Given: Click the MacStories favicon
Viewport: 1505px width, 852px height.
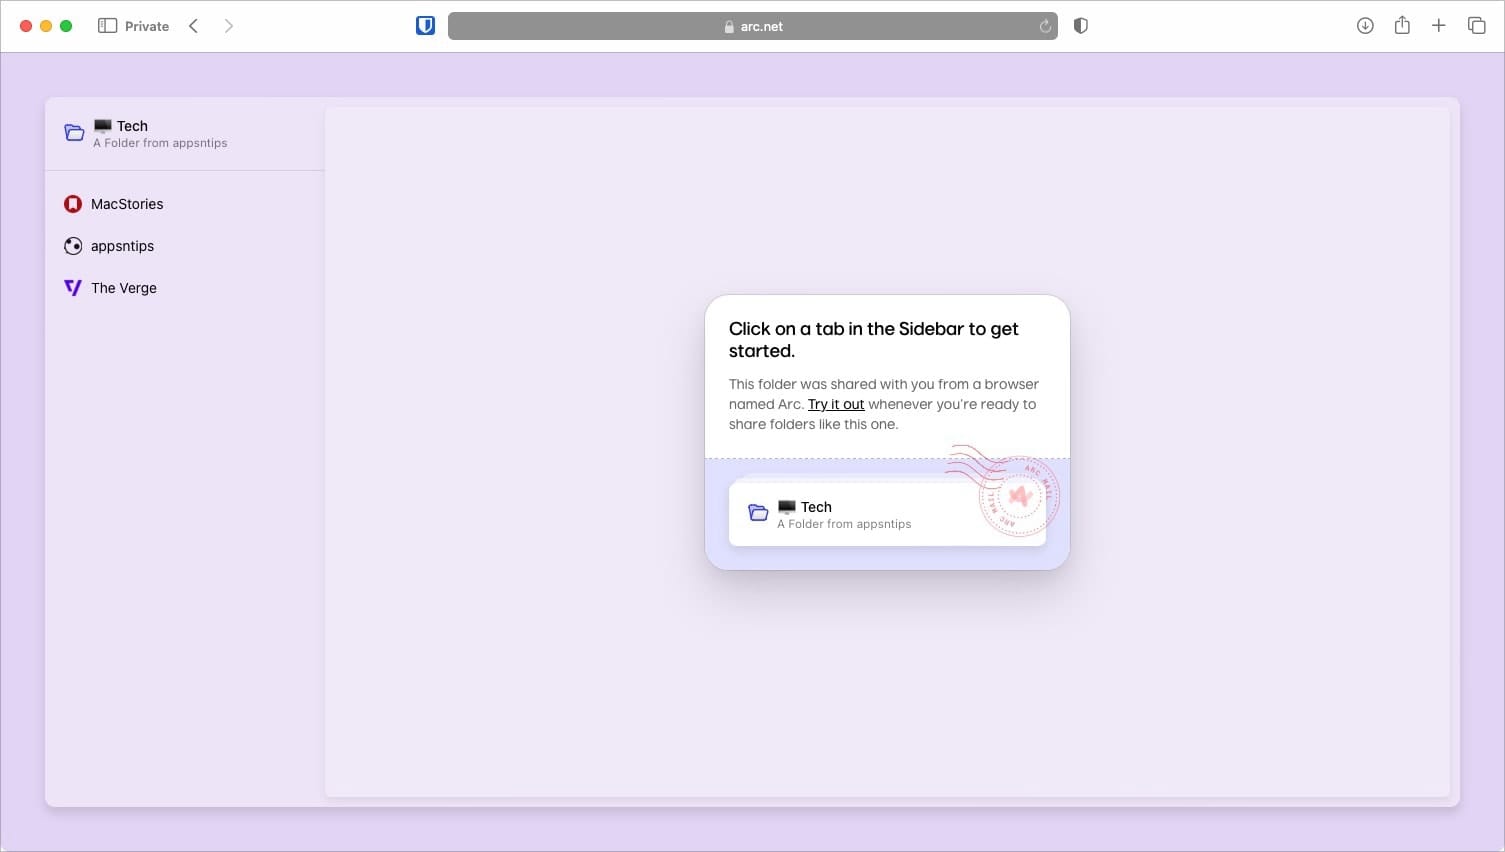Looking at the screenshot, I should point(72,203).
